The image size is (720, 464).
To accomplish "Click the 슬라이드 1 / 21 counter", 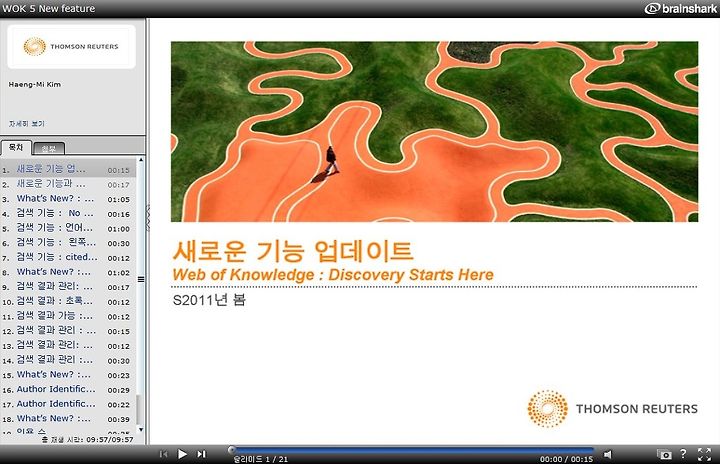I will tap(260, 459).
